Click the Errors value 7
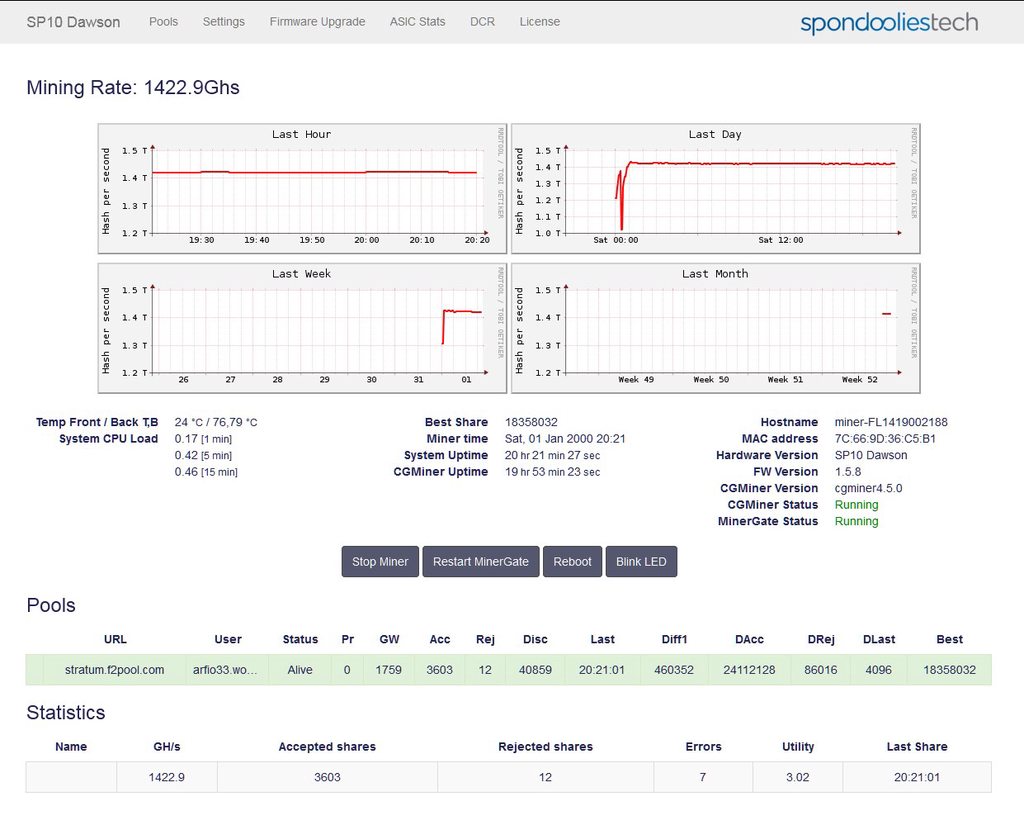This screenshot has width=1024, height=825. [703, 777]
